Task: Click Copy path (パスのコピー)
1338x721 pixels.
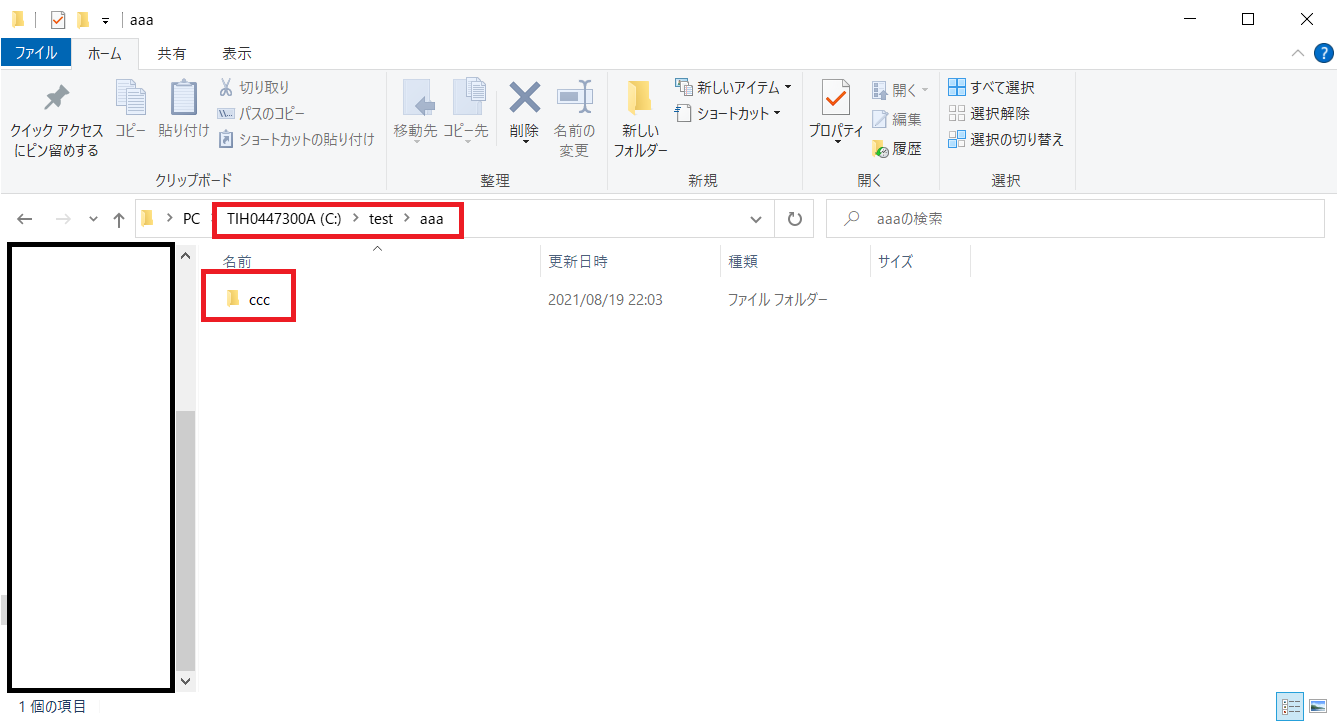Action: [x=261, y=114]
